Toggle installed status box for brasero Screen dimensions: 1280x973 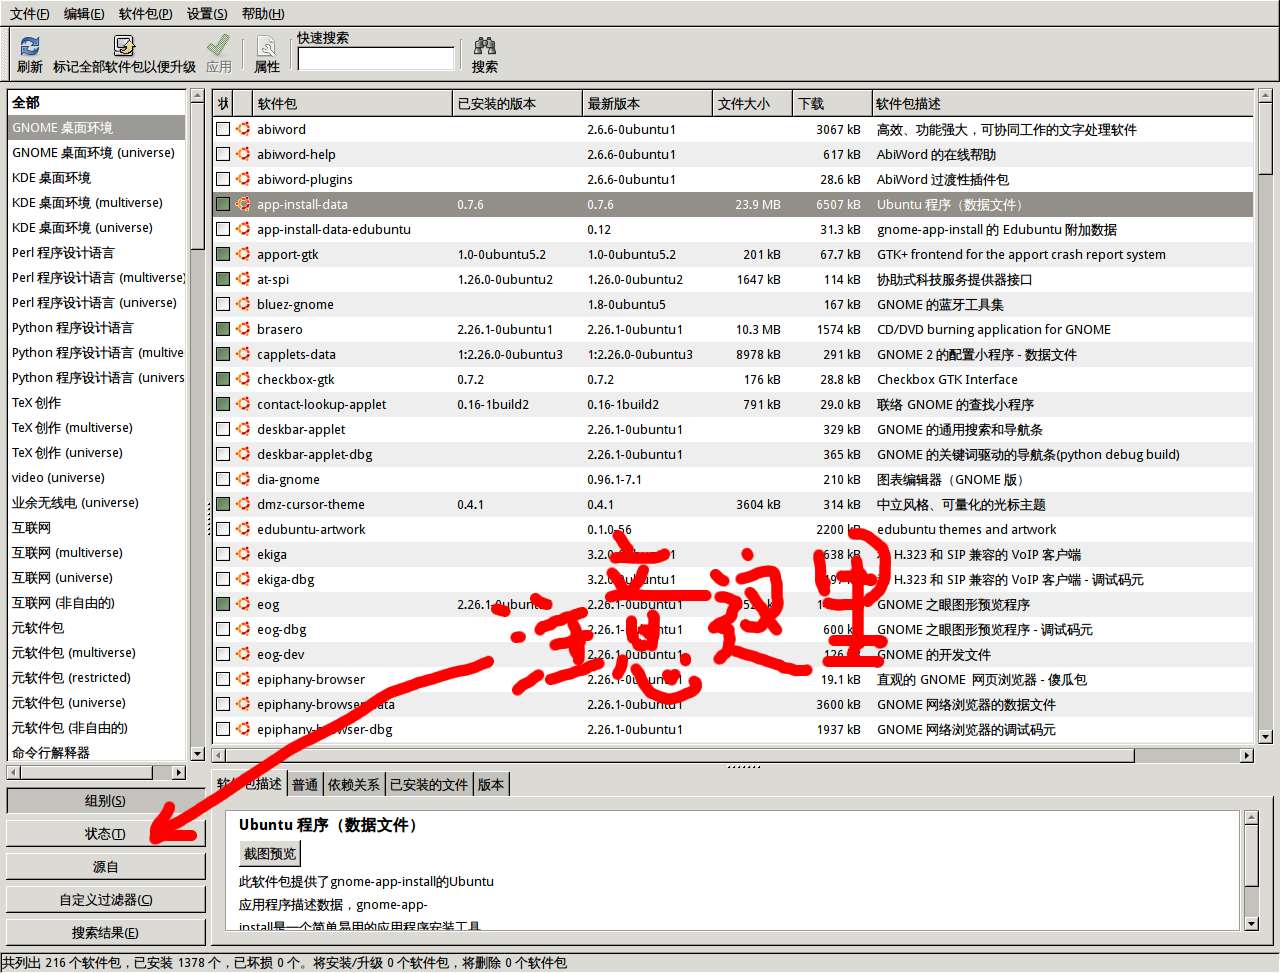[223, 329]
